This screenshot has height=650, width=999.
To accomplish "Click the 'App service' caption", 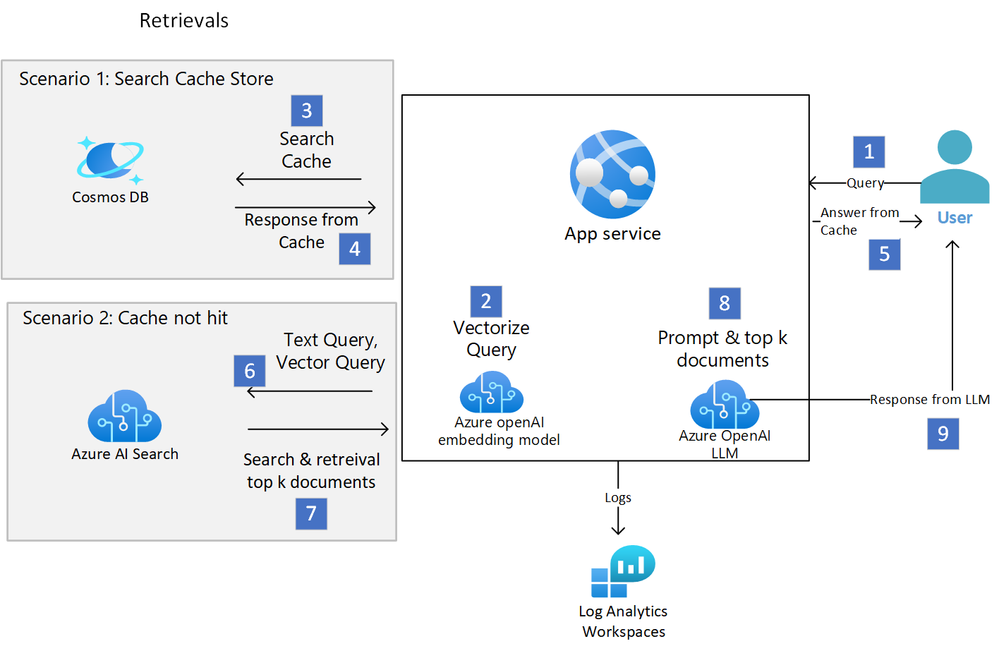I will coord(612,234).
